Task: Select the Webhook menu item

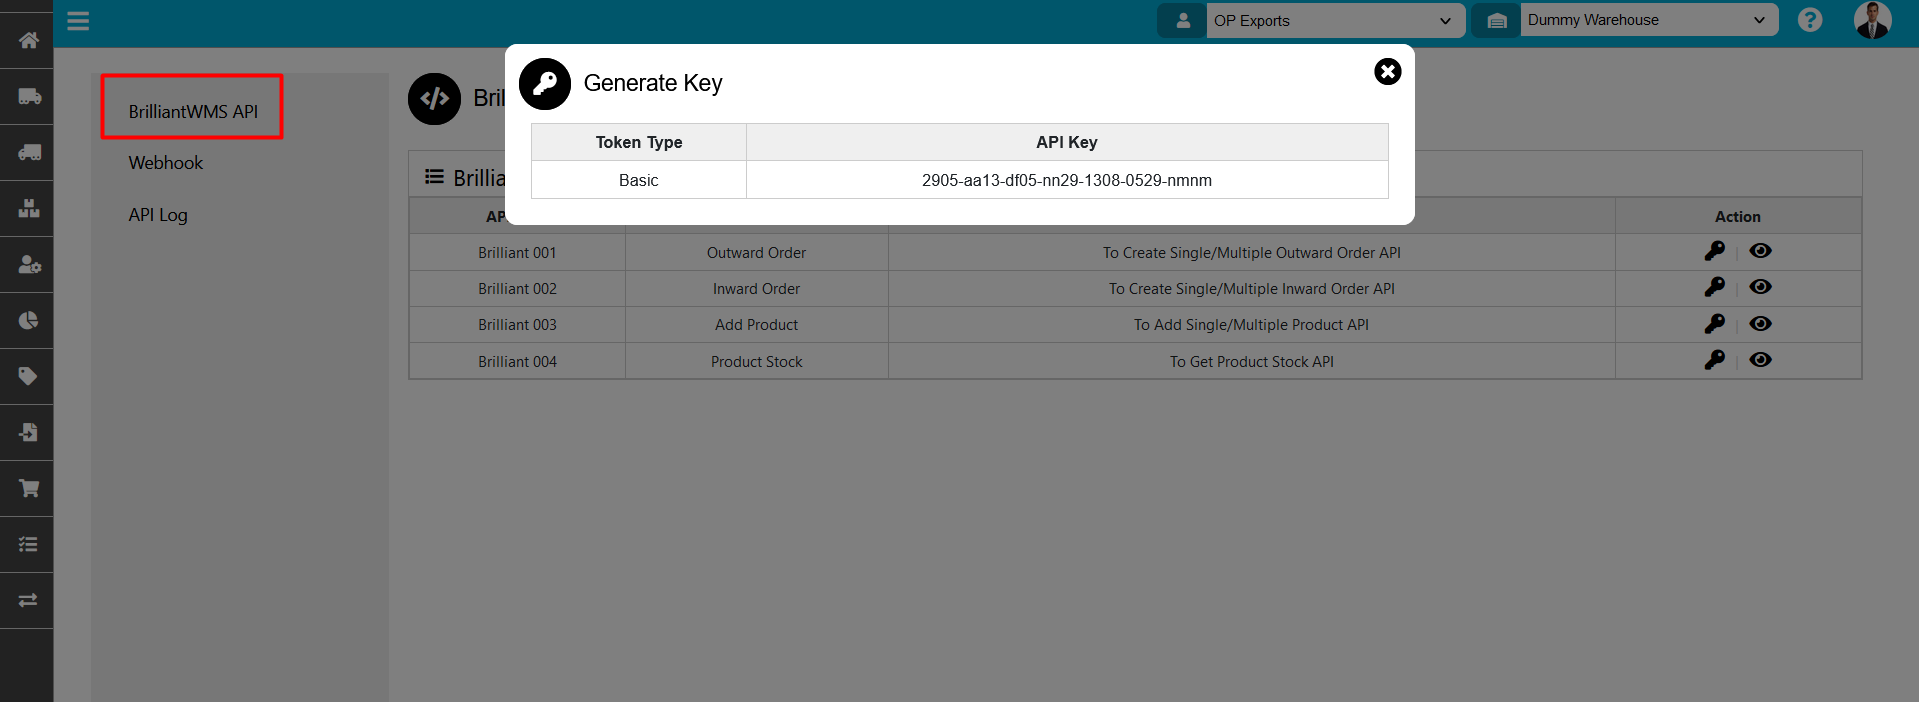Action: point(166,163)
